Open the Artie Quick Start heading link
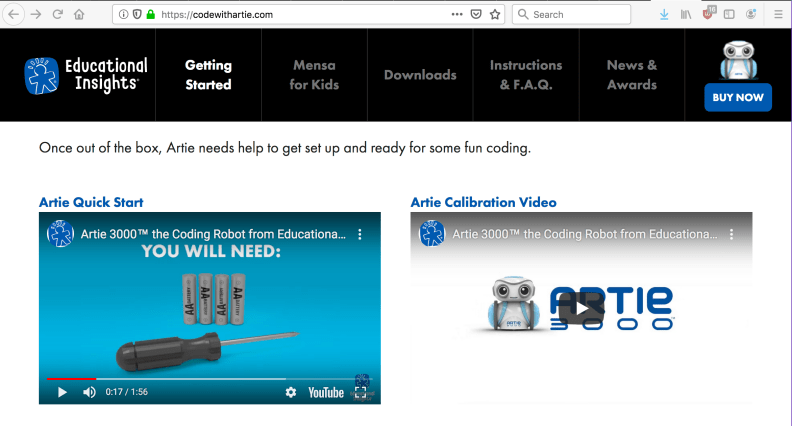 coord(91,202)
